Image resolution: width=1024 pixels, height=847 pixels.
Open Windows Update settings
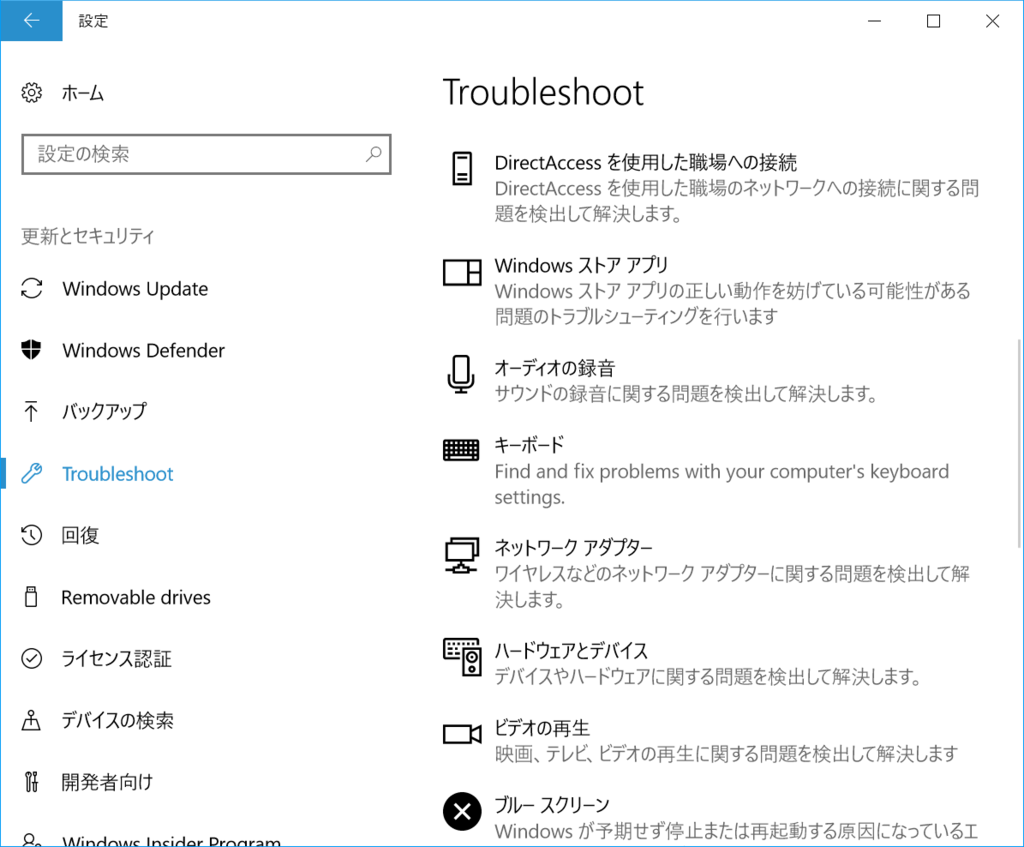[135, 289]
